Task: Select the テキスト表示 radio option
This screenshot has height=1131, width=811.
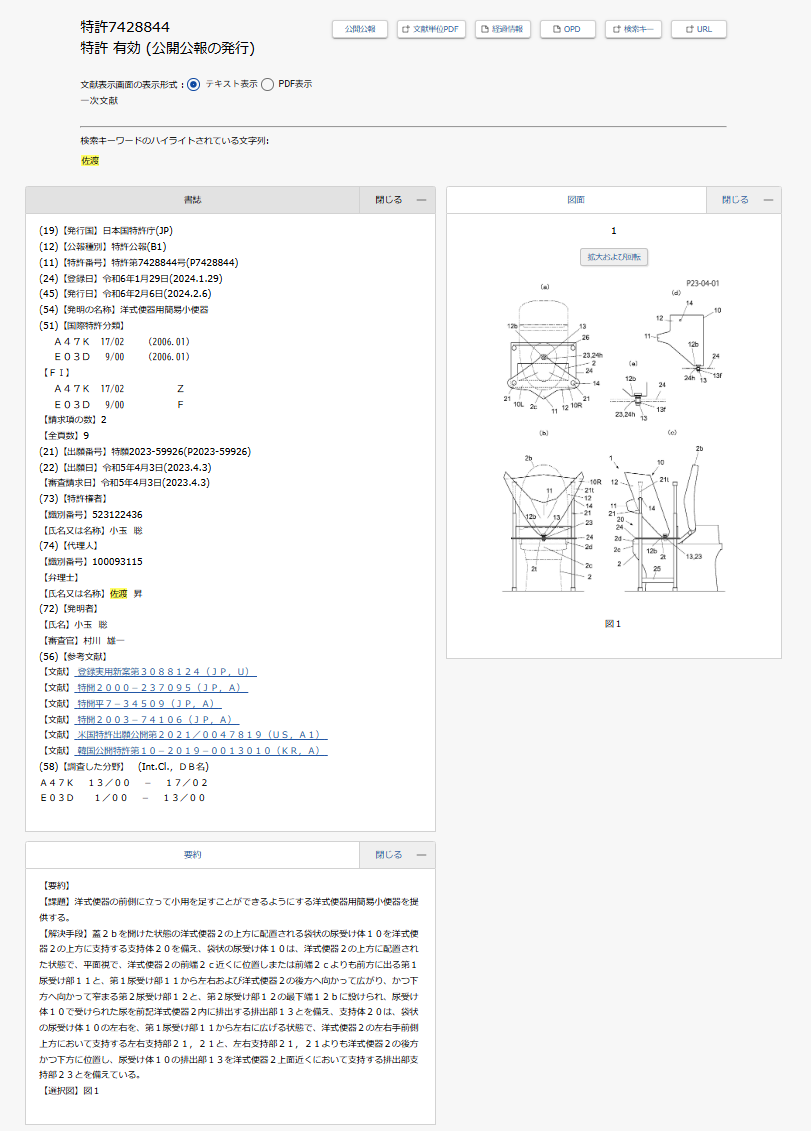Action: pyautogui.click(x=193, y=84)
